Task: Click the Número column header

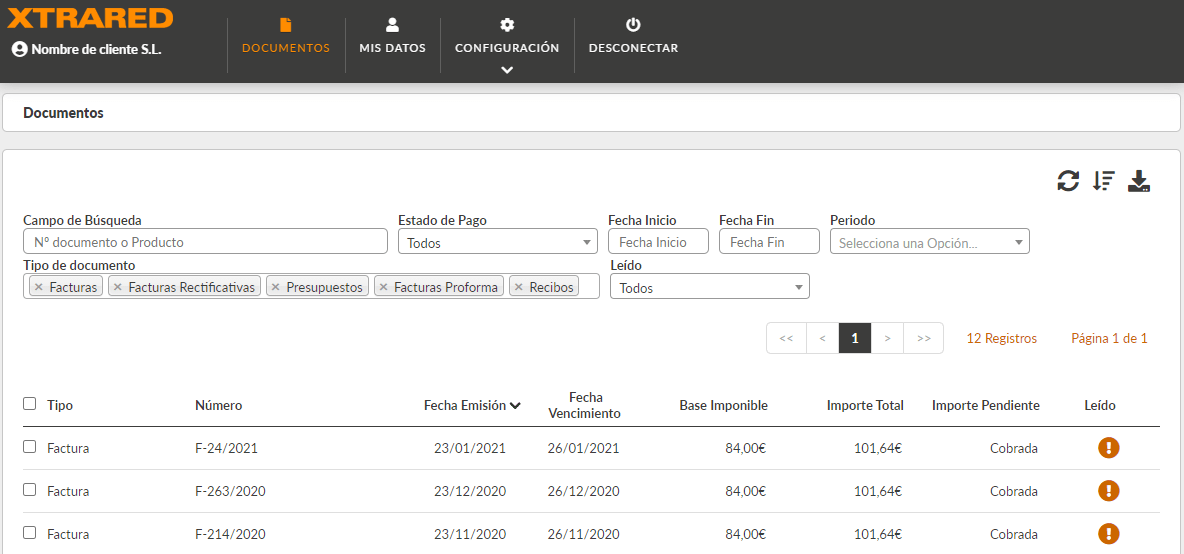Action: click(x=218, y=405)
